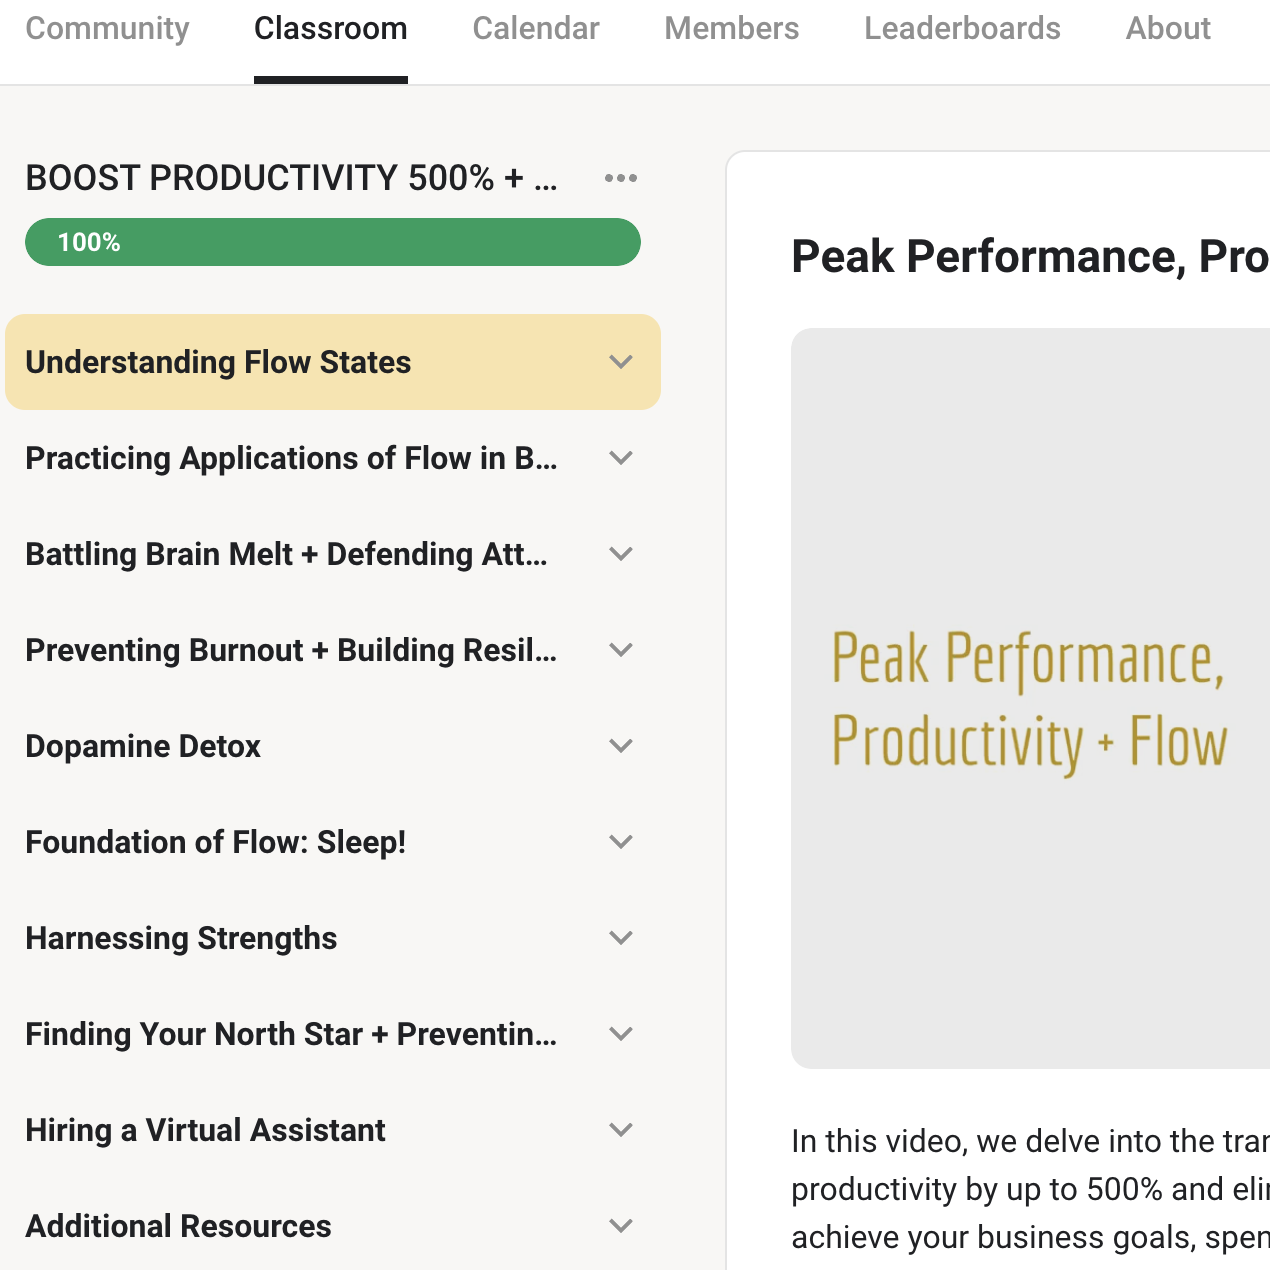Collapse the Understanding Flow States chevron

coord(621,362)
